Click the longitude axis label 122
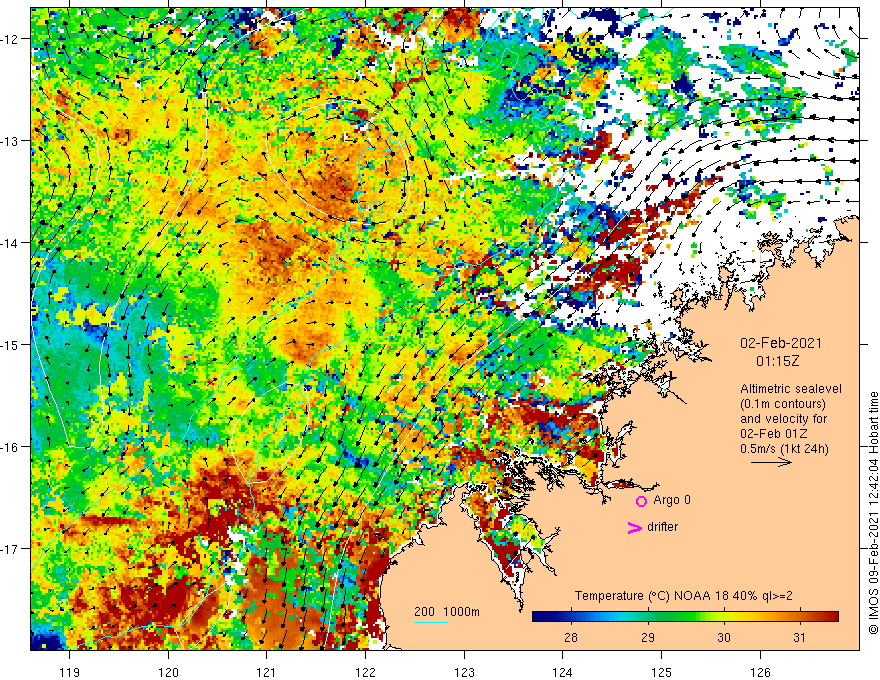The width and height of the screenshot is (880, 680). click(365, 672)
